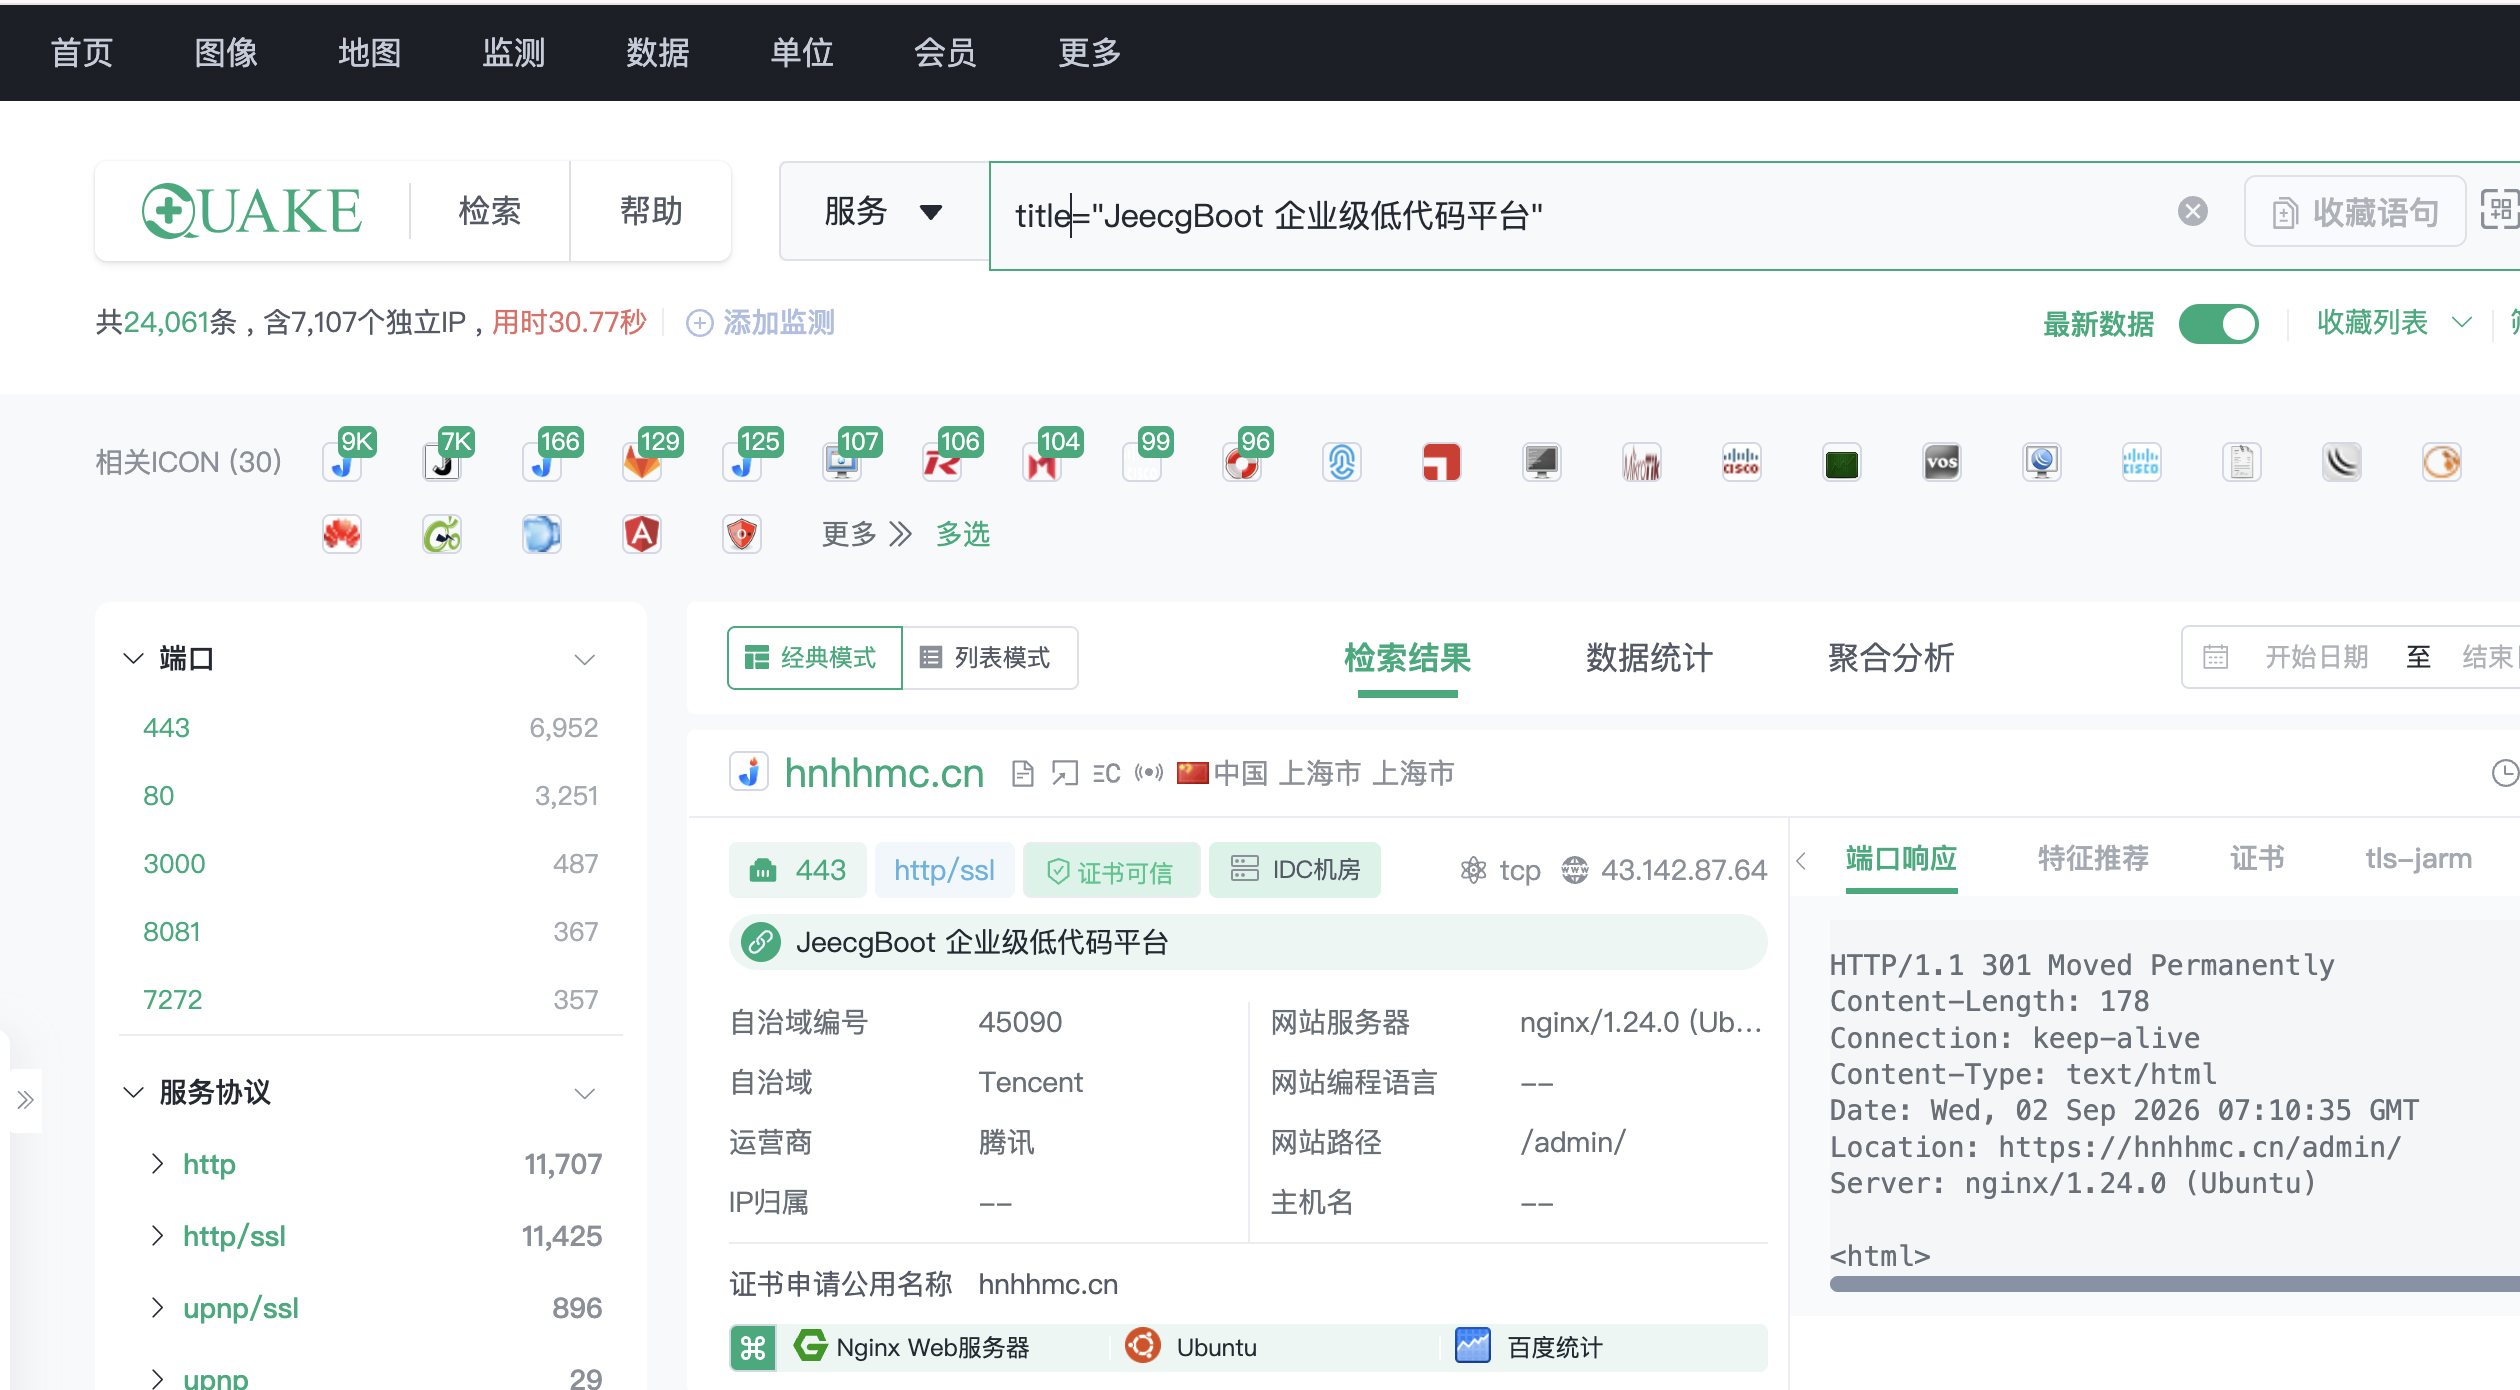Filter by port 443
Image resolution: width=2520 pixels, height=1390 pixels.
pos(166,727)
